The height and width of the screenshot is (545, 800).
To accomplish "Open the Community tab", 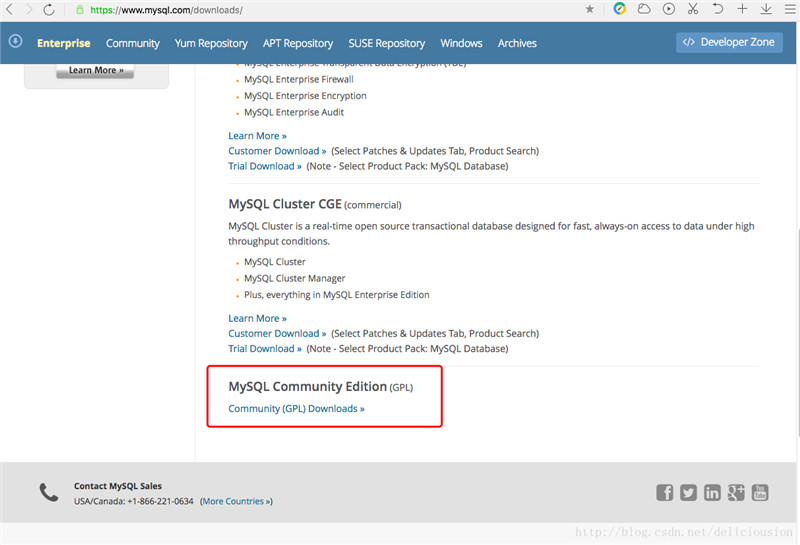I will point(132,43).
